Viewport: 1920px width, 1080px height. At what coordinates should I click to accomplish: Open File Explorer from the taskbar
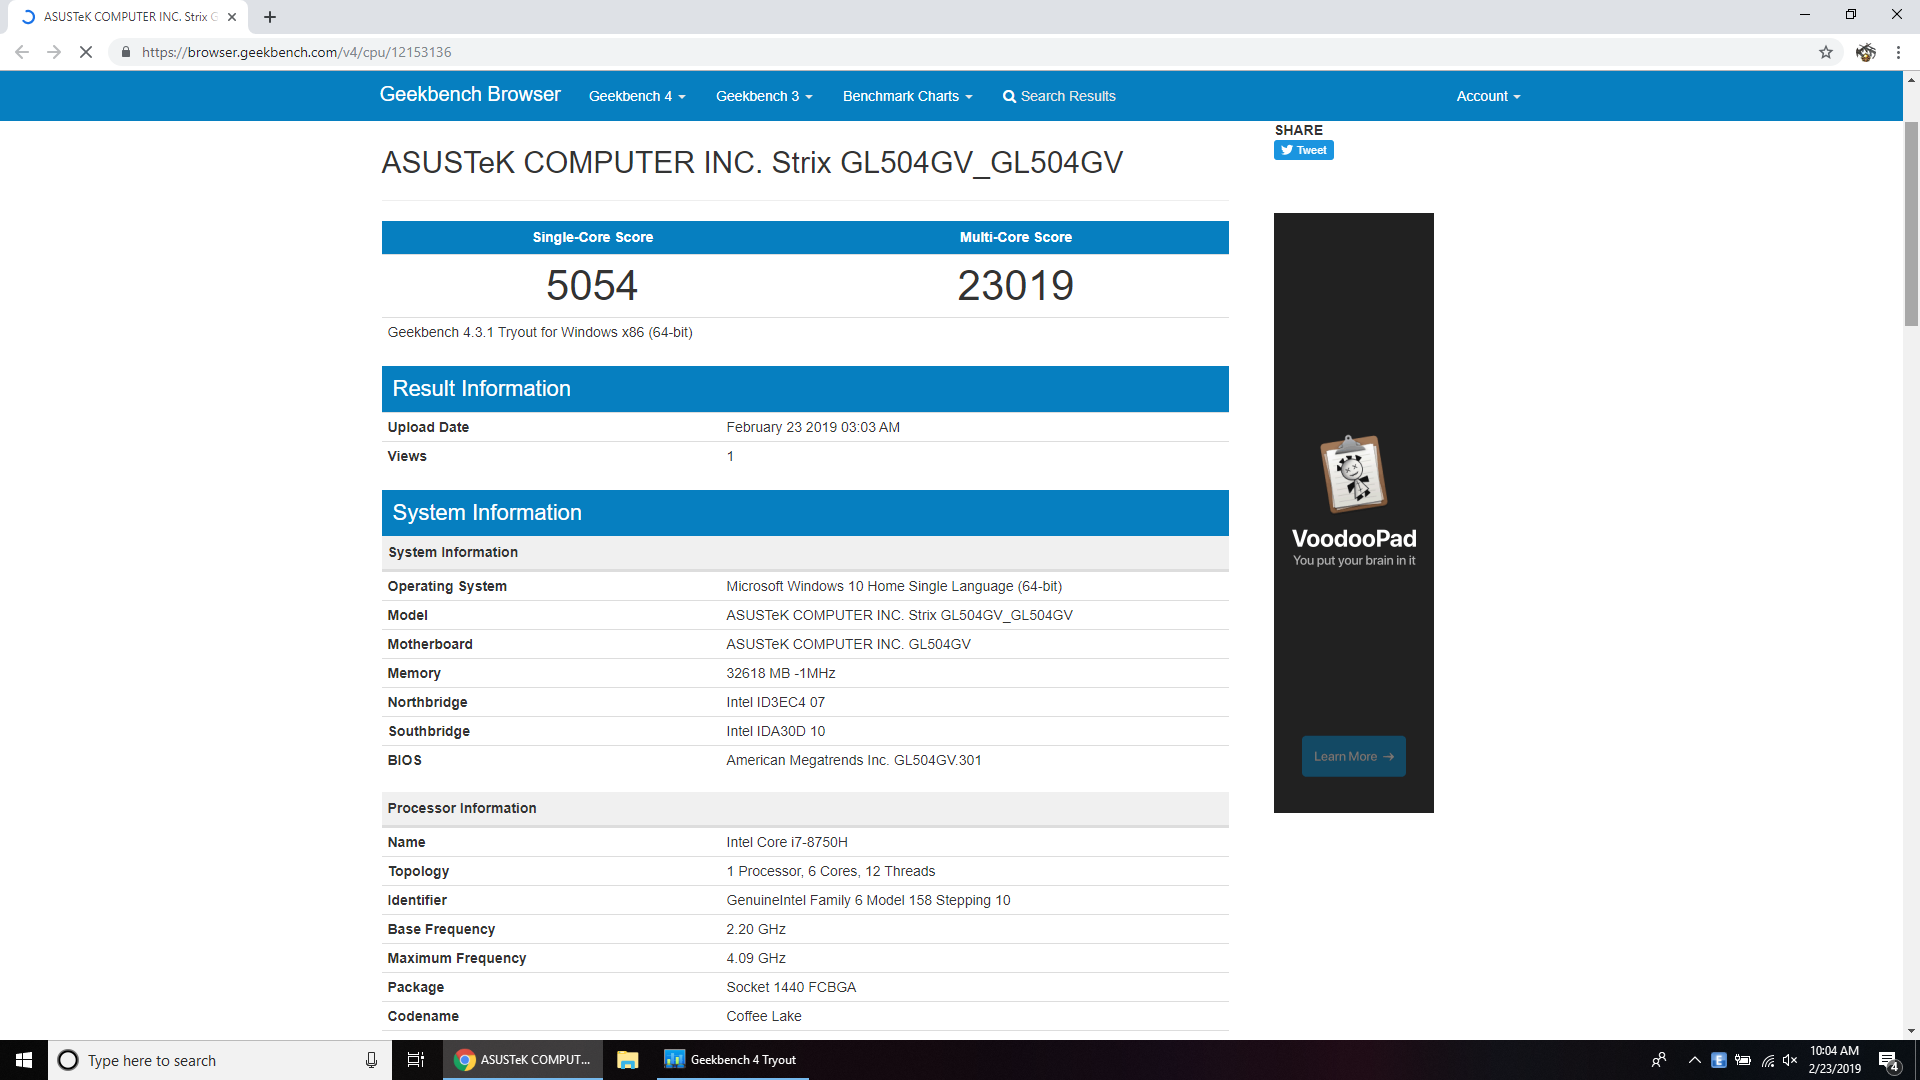[628, 1060]
